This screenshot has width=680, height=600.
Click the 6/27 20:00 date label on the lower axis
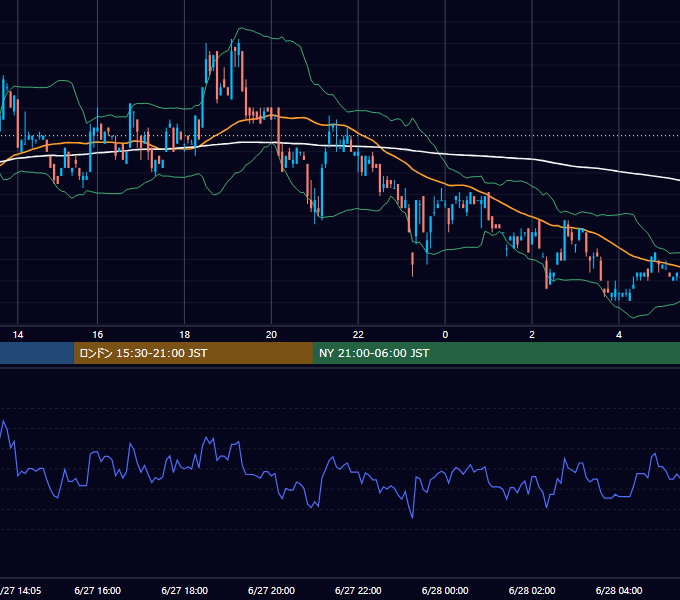[x=271, y=590]
